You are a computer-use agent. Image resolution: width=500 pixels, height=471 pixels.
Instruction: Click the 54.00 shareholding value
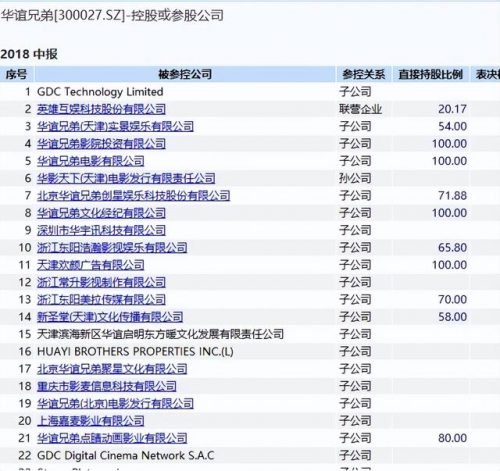tap(452, 126)
